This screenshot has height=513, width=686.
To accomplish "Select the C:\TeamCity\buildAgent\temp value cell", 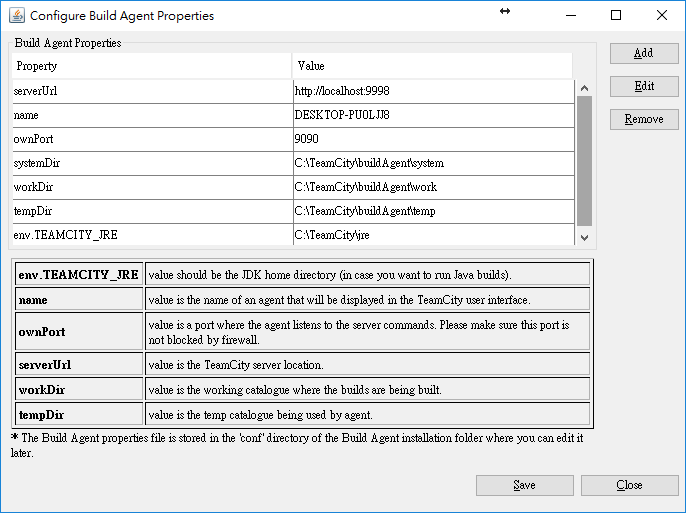I will coord(434,211).
